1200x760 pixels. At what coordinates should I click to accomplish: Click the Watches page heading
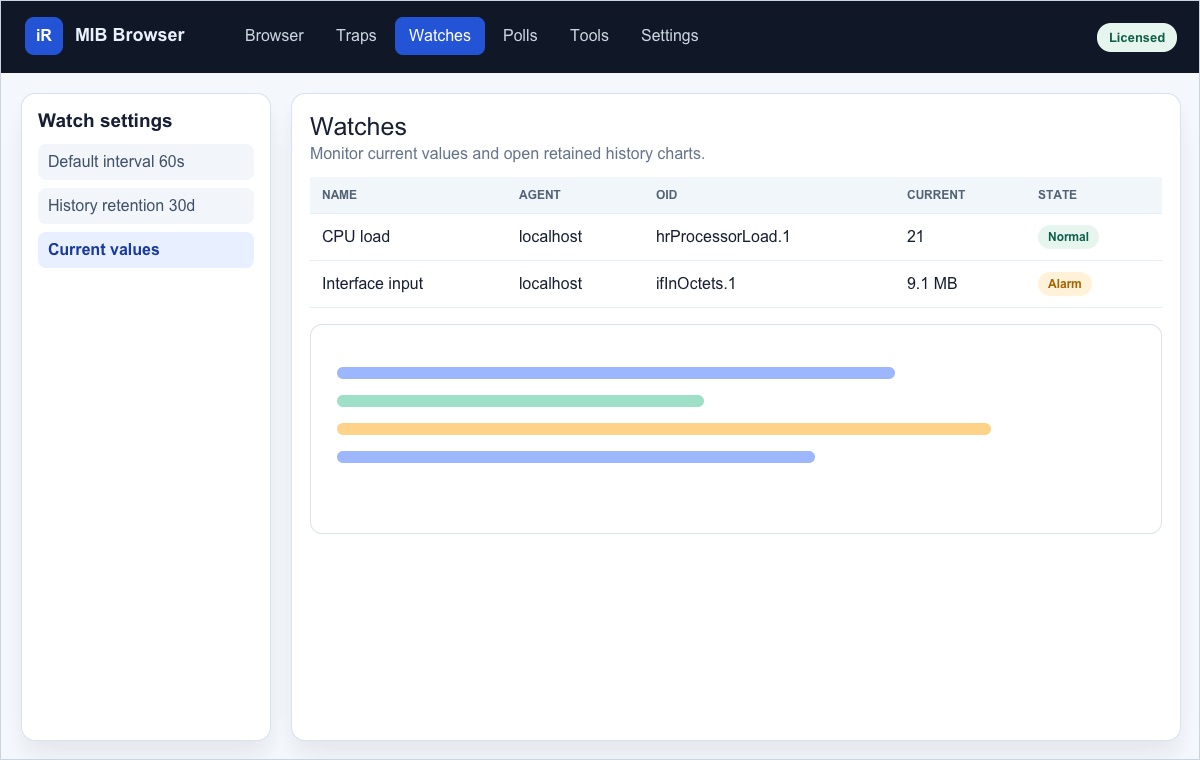tap(358, 127)
